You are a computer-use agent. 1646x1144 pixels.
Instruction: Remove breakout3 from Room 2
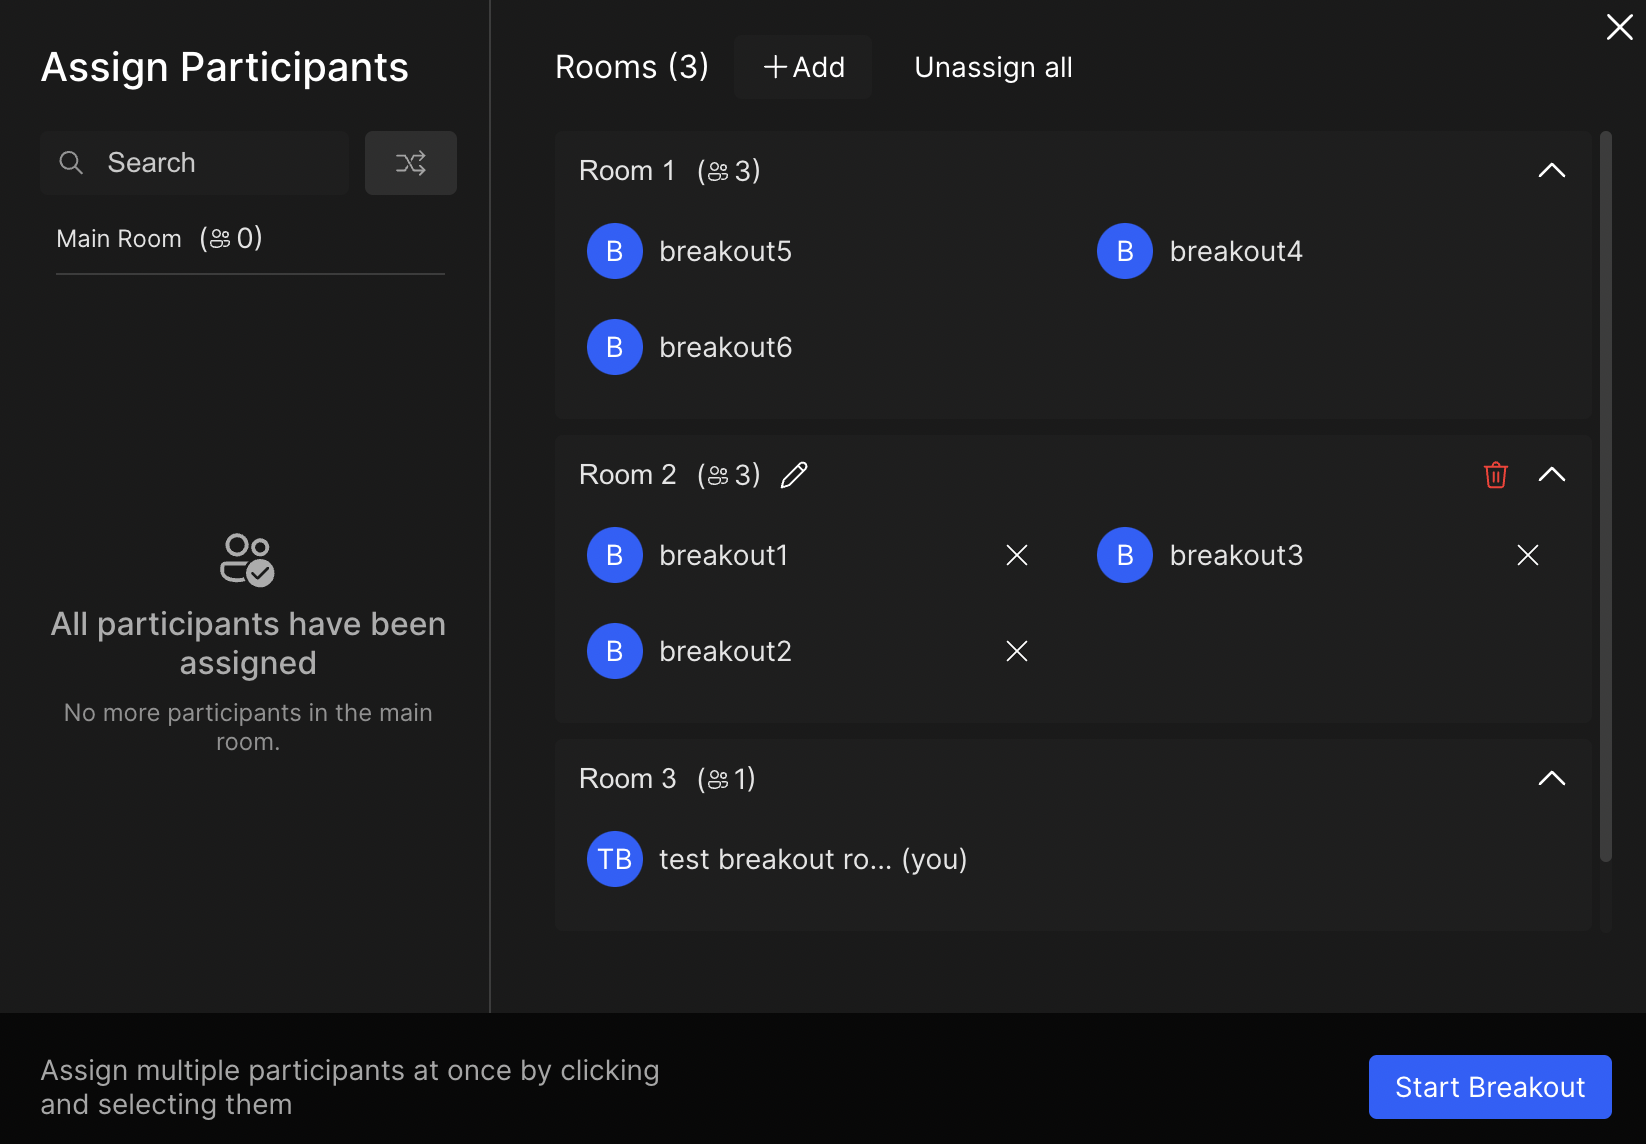coord(1527,555)
